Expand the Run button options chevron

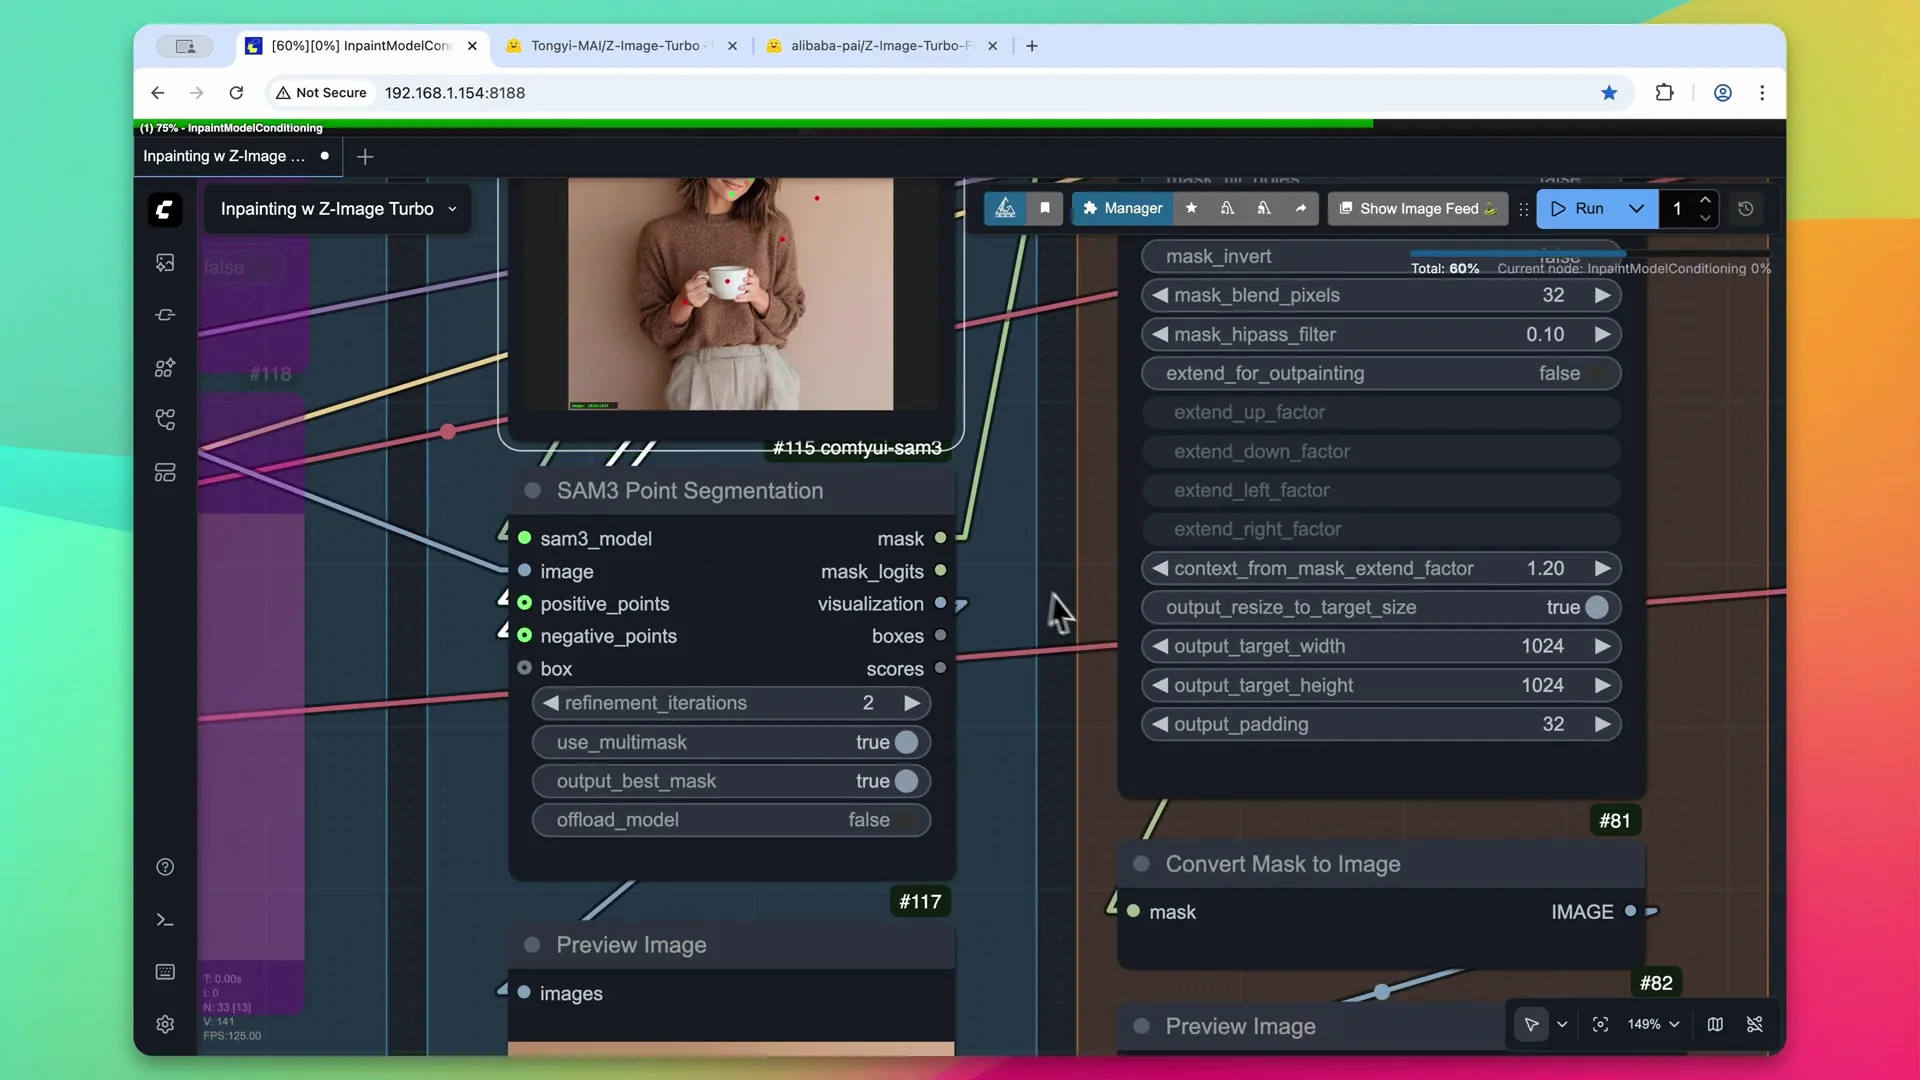[x=1635, y=209]
